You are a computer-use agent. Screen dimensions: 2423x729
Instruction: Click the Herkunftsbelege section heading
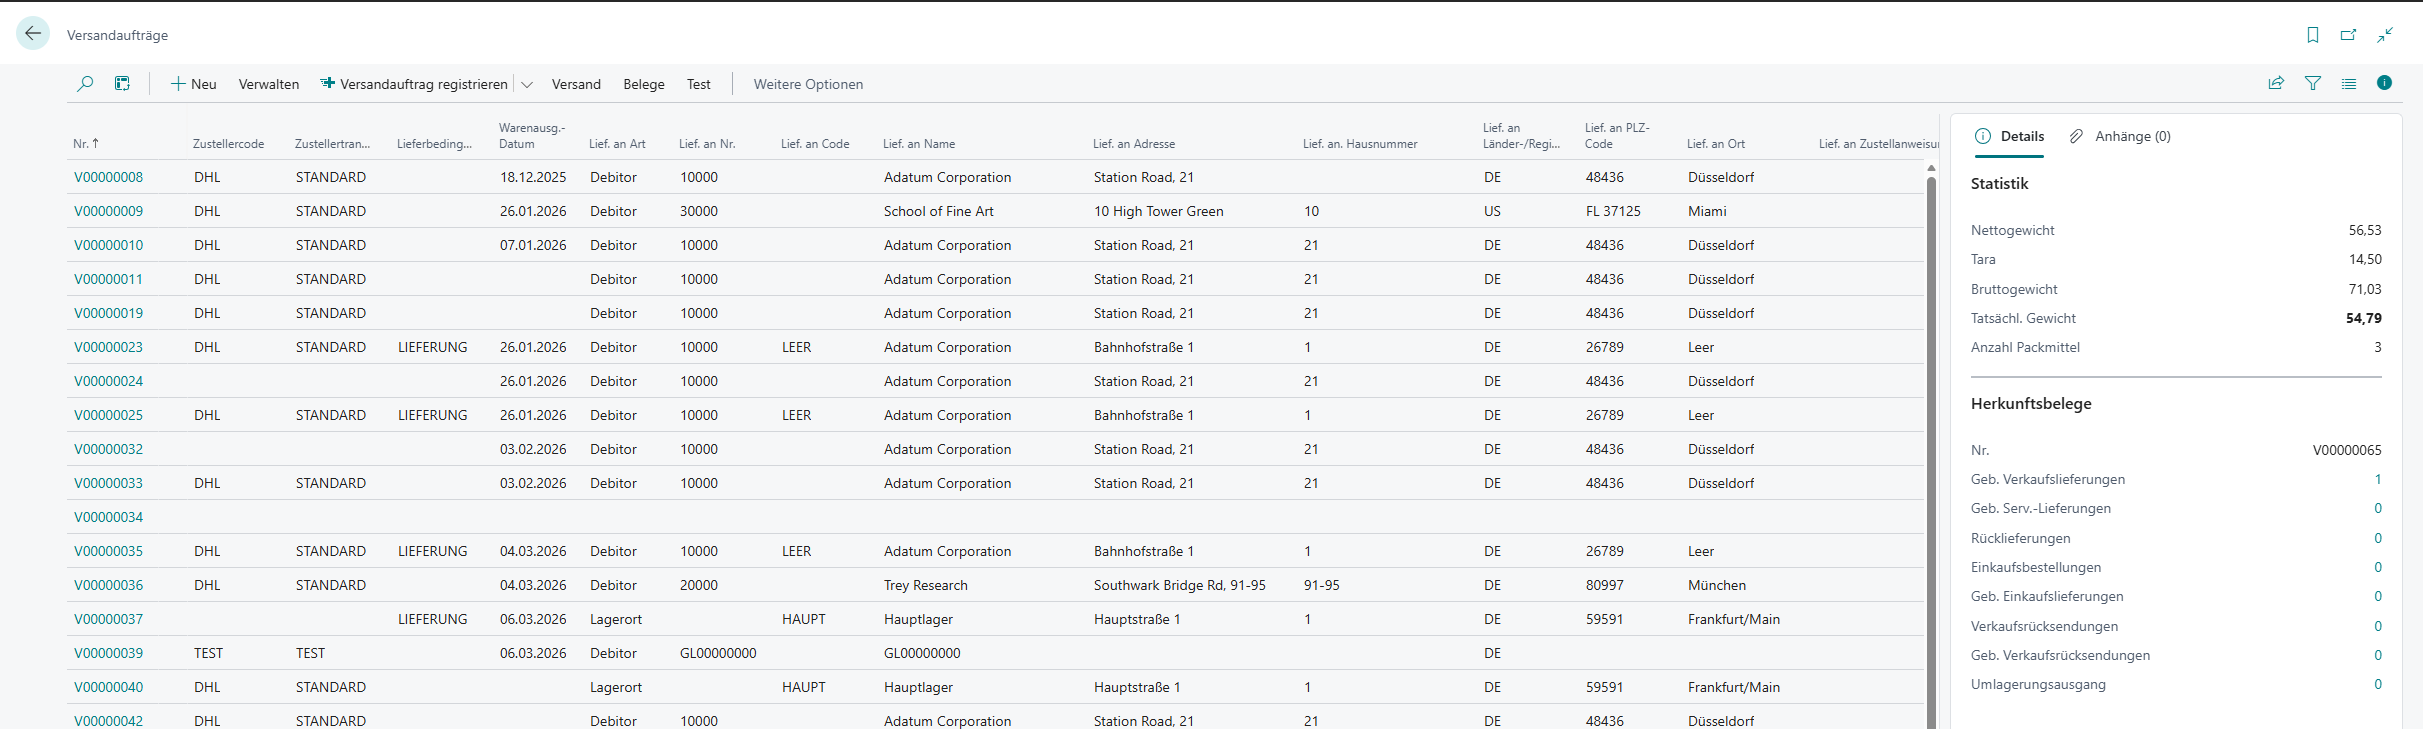click(x=2030, y=404)
